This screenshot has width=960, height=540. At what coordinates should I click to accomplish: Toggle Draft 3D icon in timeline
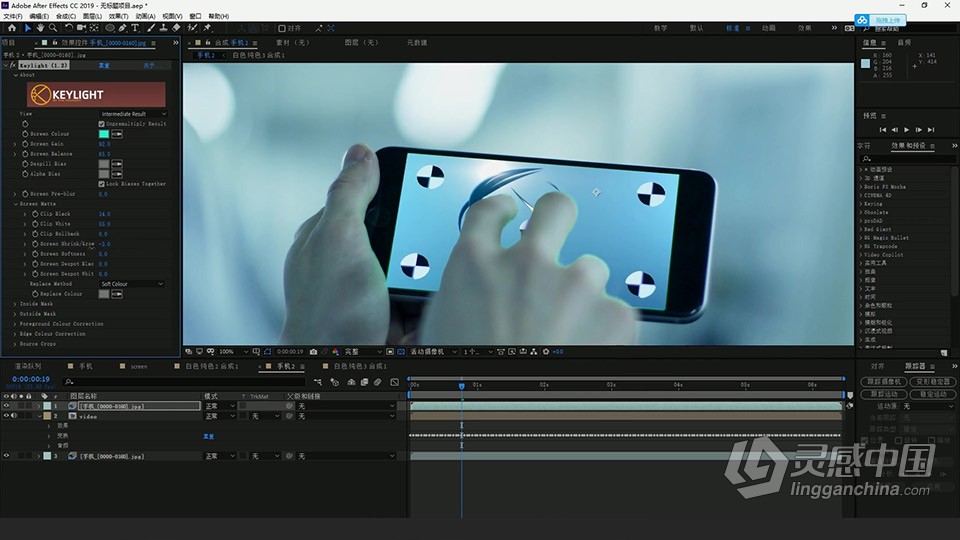point(335,382)
